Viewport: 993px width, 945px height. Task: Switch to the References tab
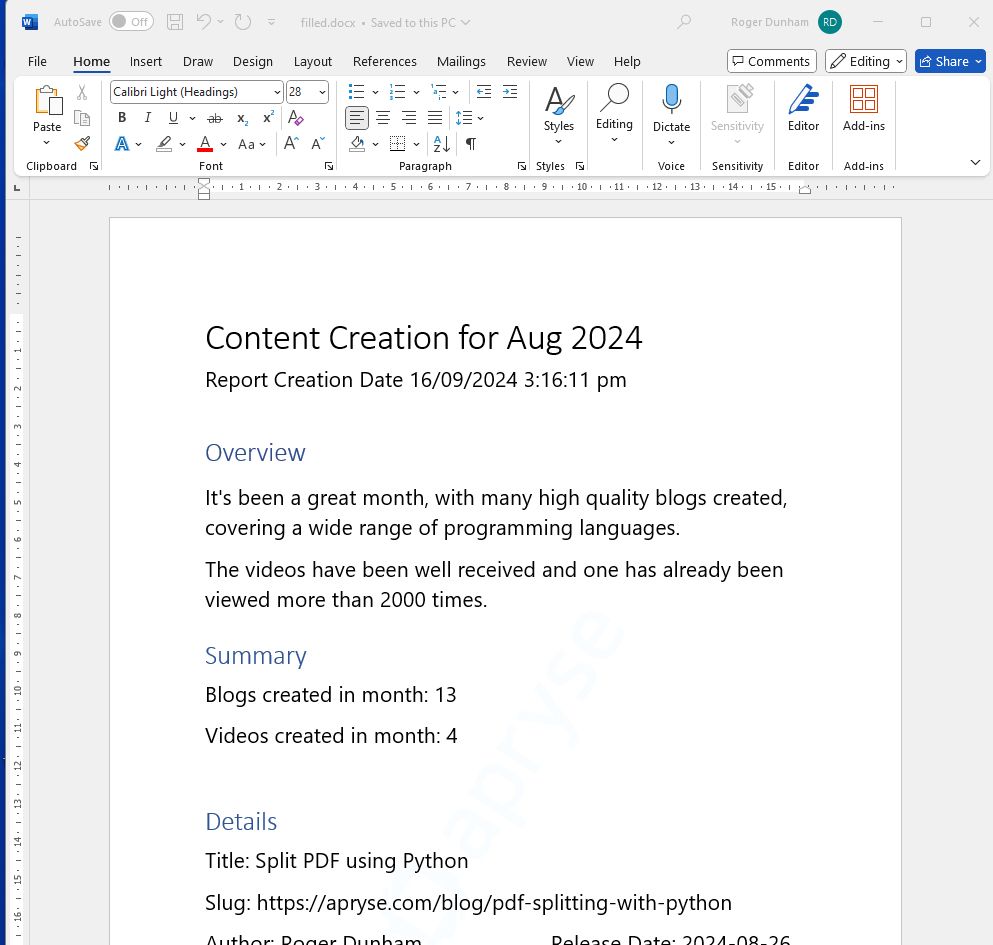[x=384, y=61]
